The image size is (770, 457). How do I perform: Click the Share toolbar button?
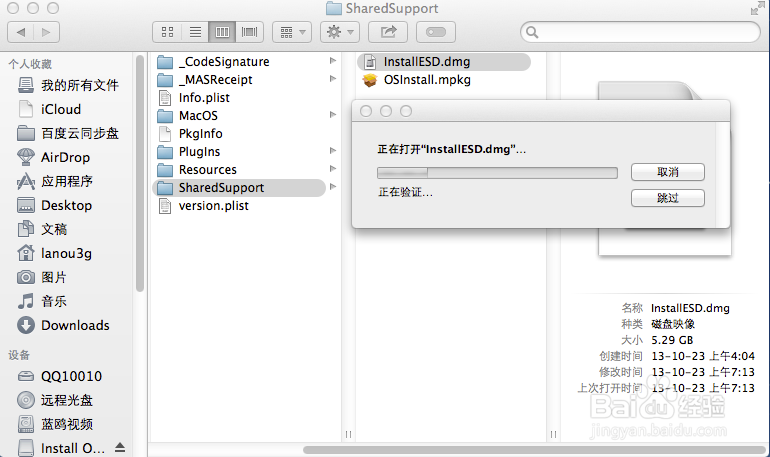tap(388, 32)
